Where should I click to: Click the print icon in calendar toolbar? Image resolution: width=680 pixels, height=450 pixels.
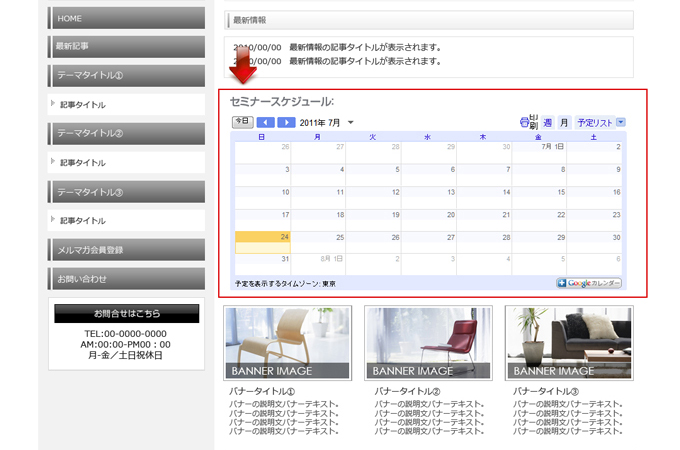point(529,122)
